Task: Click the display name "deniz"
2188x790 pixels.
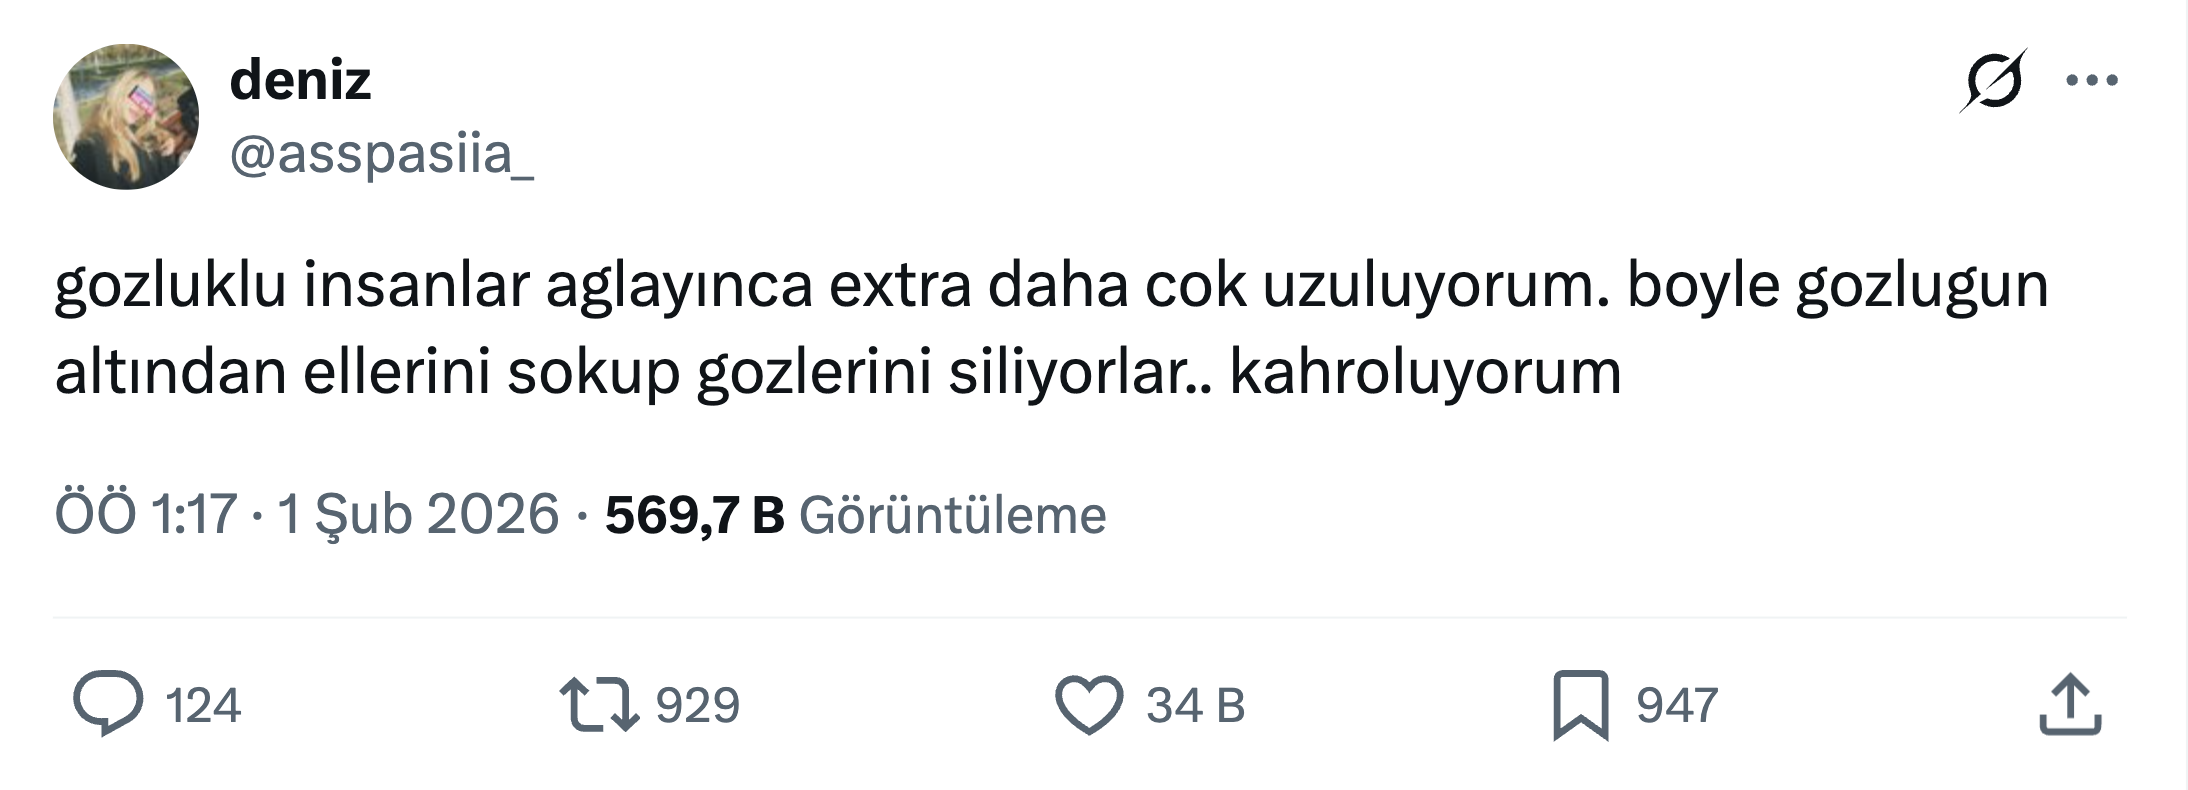Action: [300, 80]
